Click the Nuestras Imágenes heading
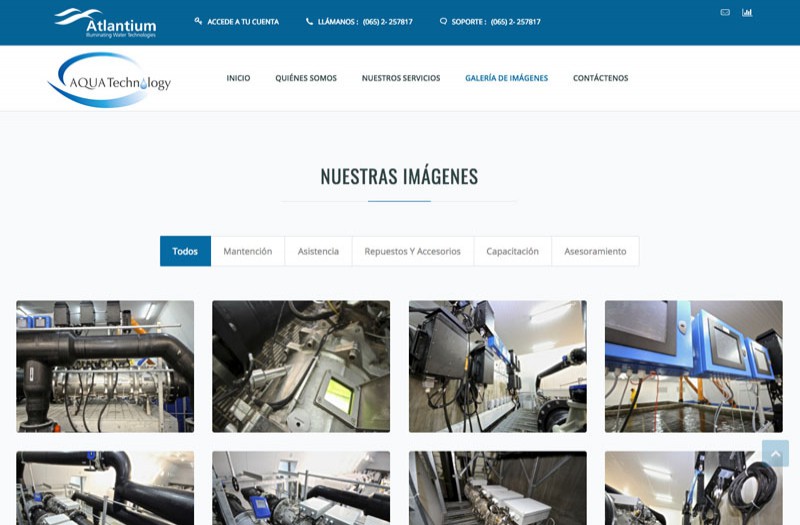Screen dimensions: 800x525 coord(399,177)
